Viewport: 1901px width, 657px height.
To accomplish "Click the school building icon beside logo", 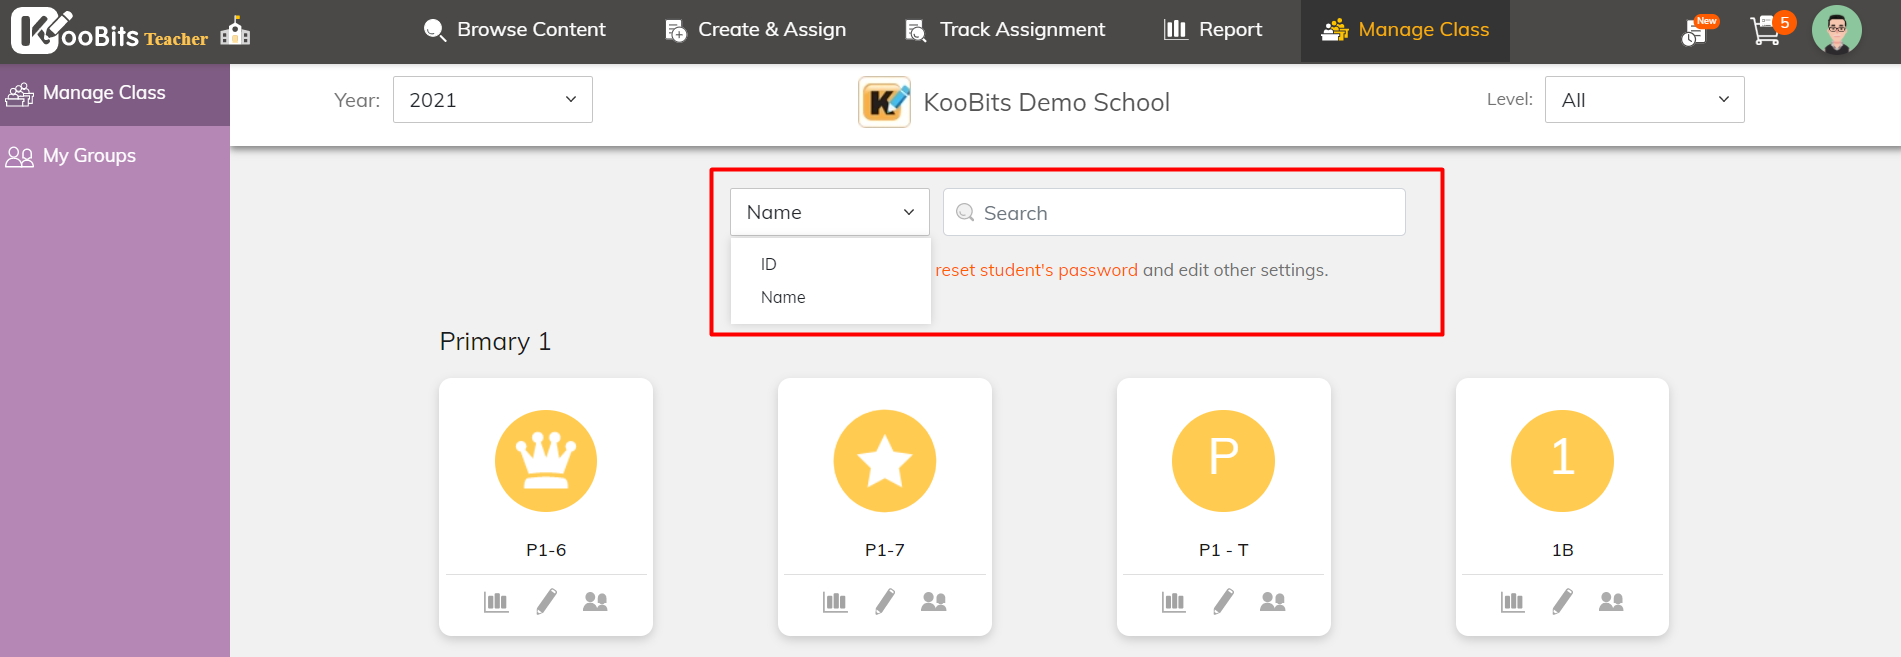I will pyautogui.click(x=236, y=31).
